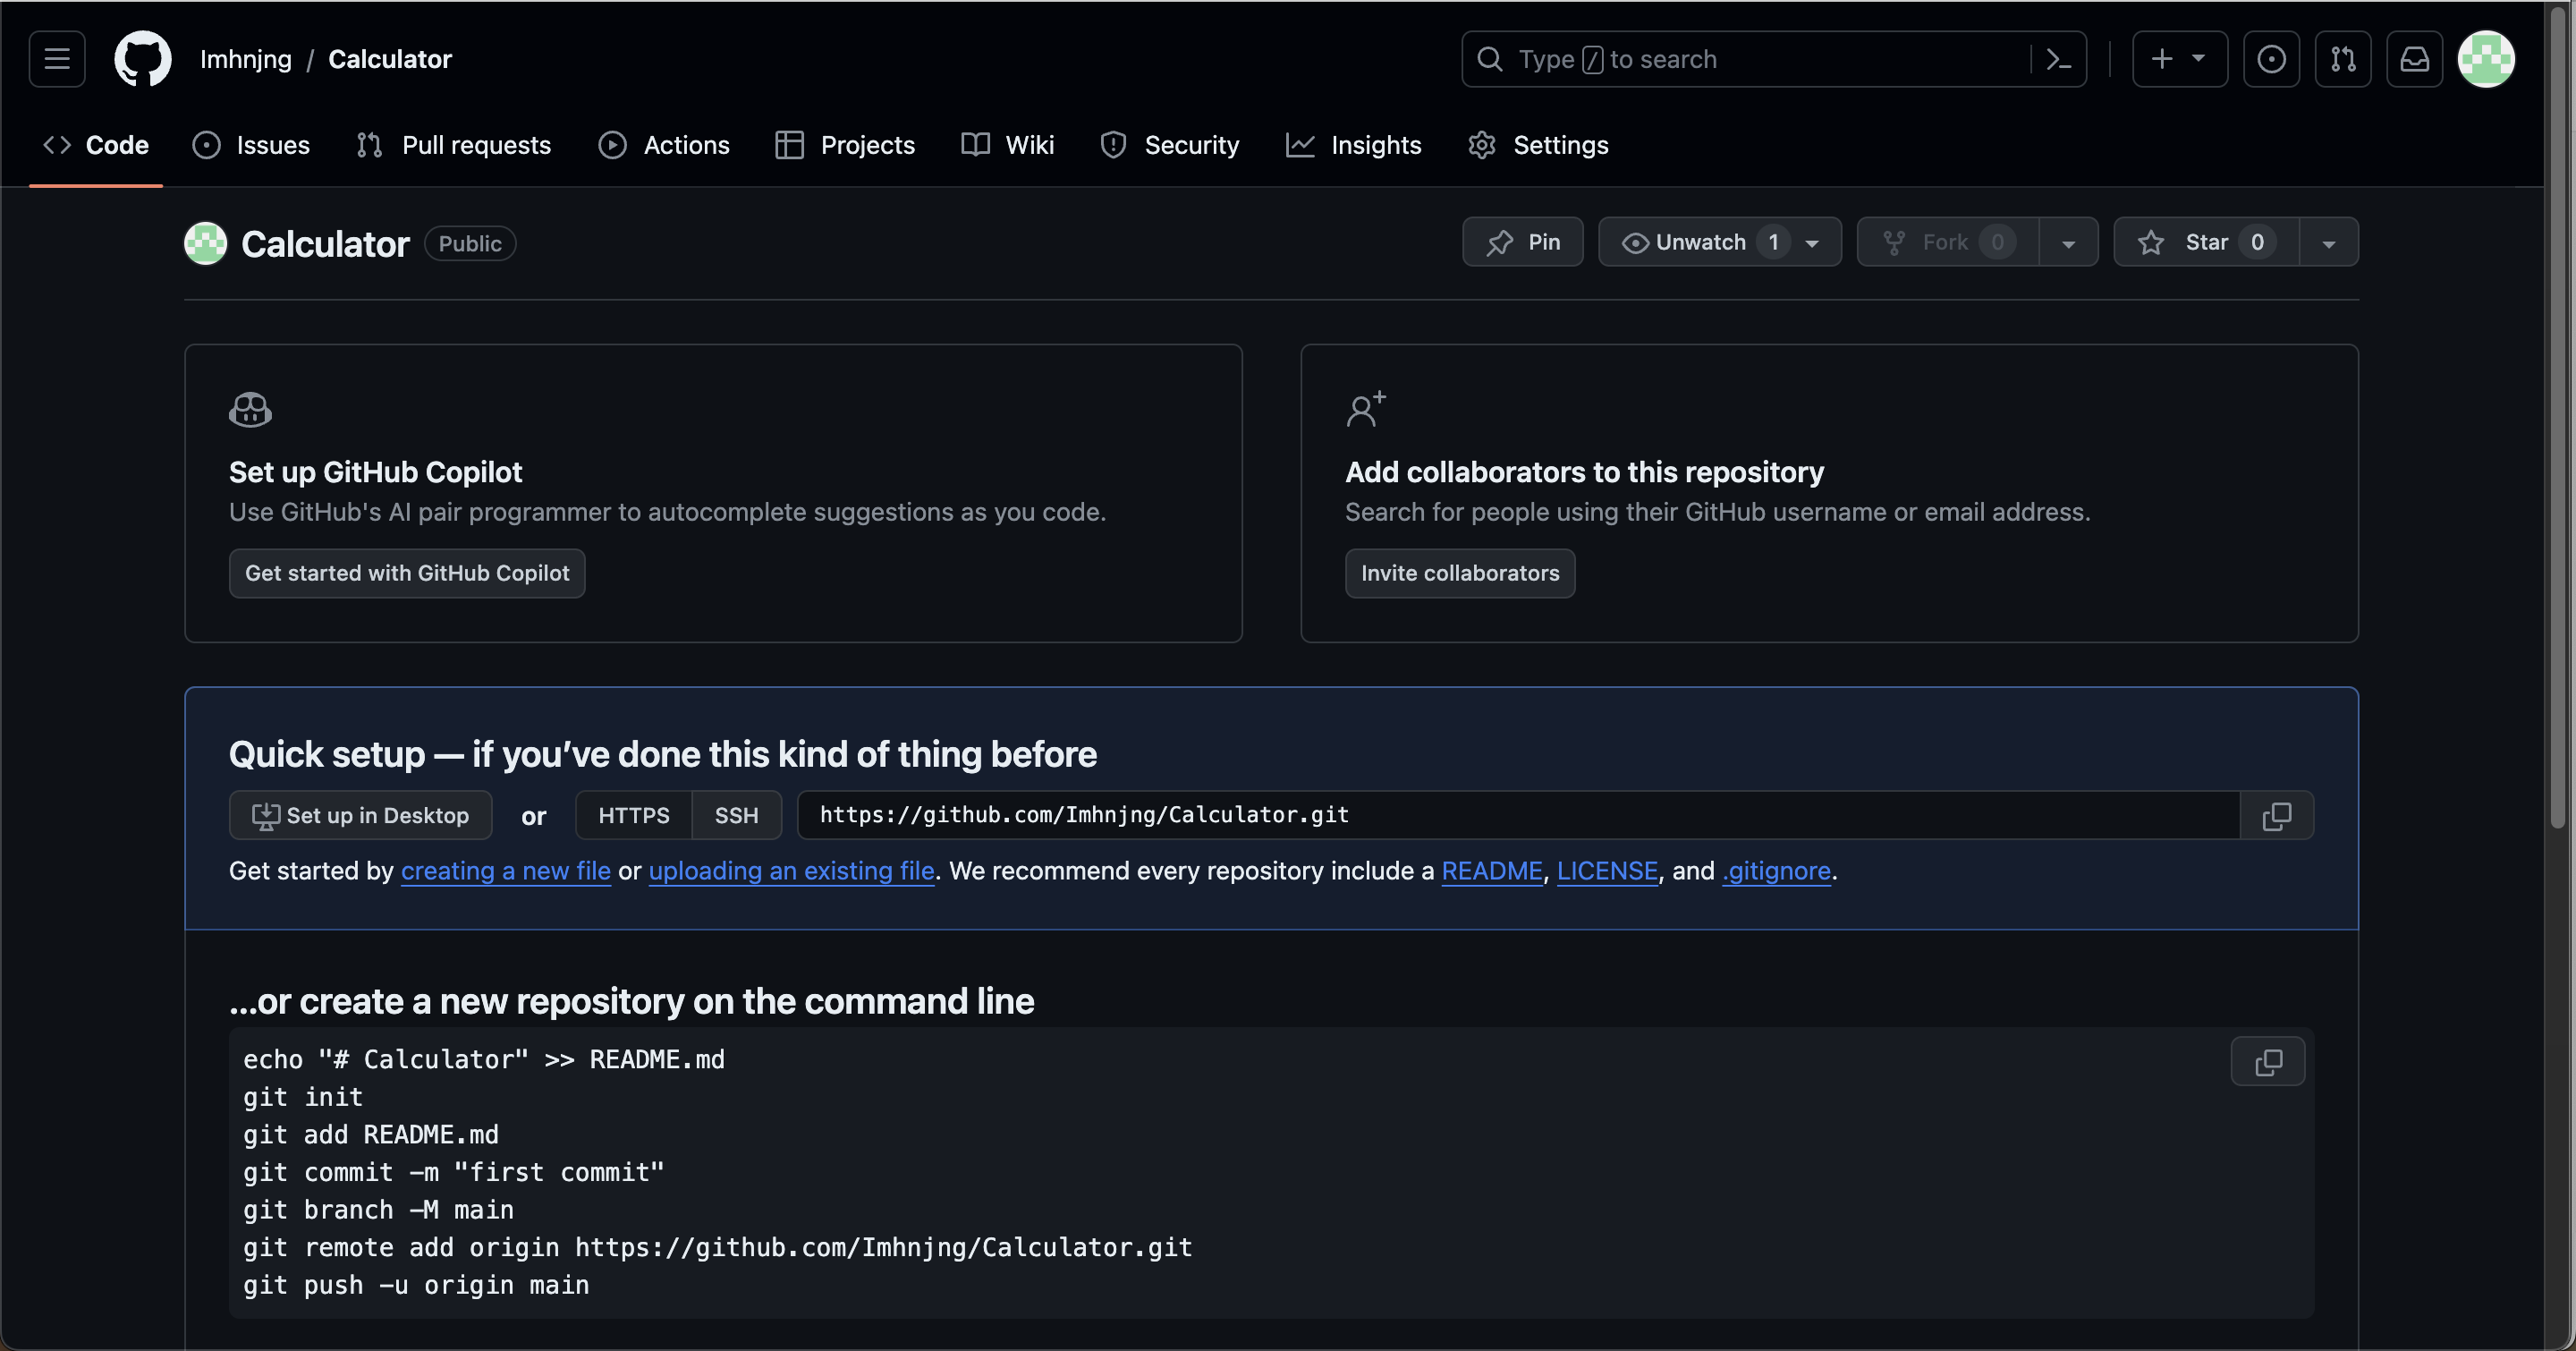The image size is (2576, 1351).
Task: Copy the repository HTTPS URL to clipboard
Action: tap(2277, 816)
